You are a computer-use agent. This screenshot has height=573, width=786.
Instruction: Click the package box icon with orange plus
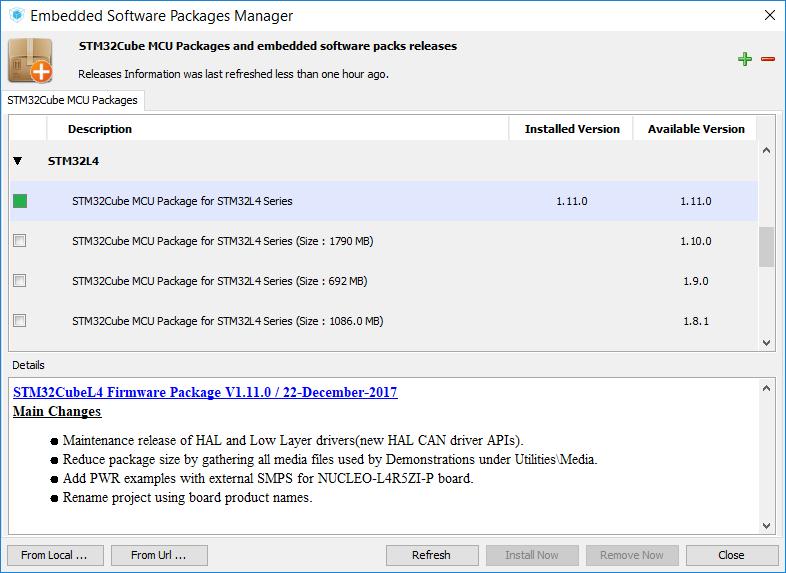(31, 61)
